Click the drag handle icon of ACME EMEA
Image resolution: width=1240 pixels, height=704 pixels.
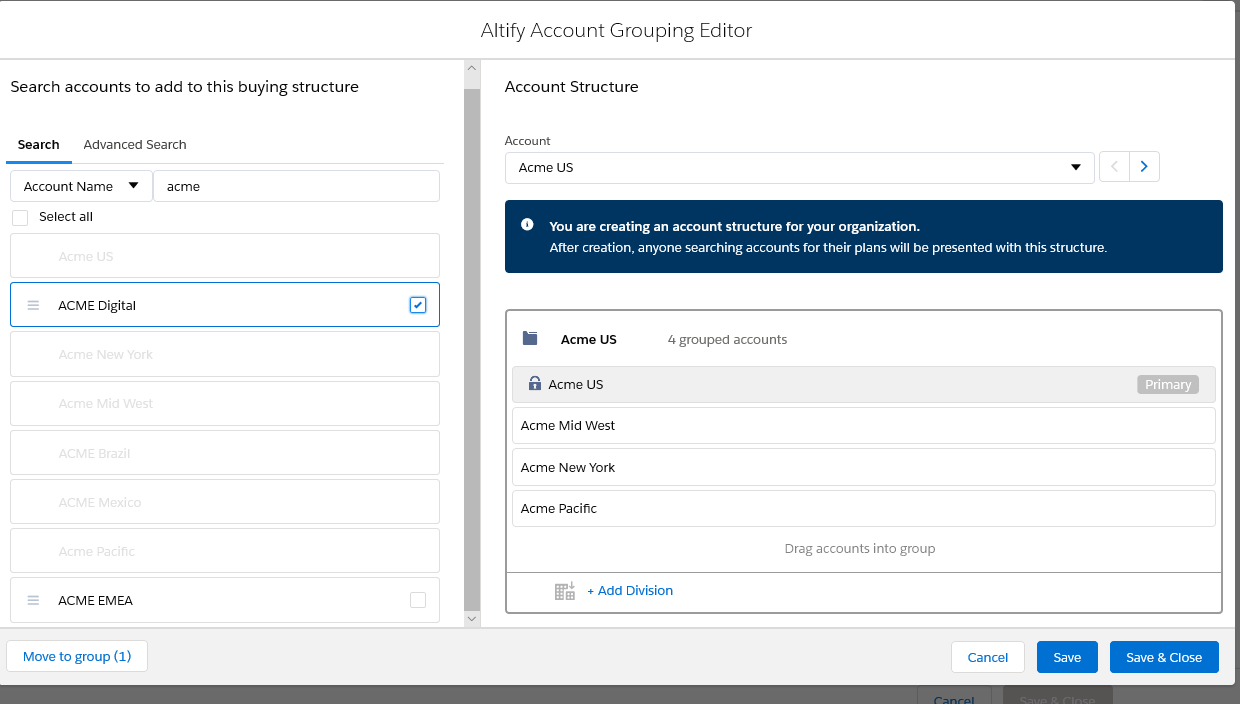tap(33, 600)
